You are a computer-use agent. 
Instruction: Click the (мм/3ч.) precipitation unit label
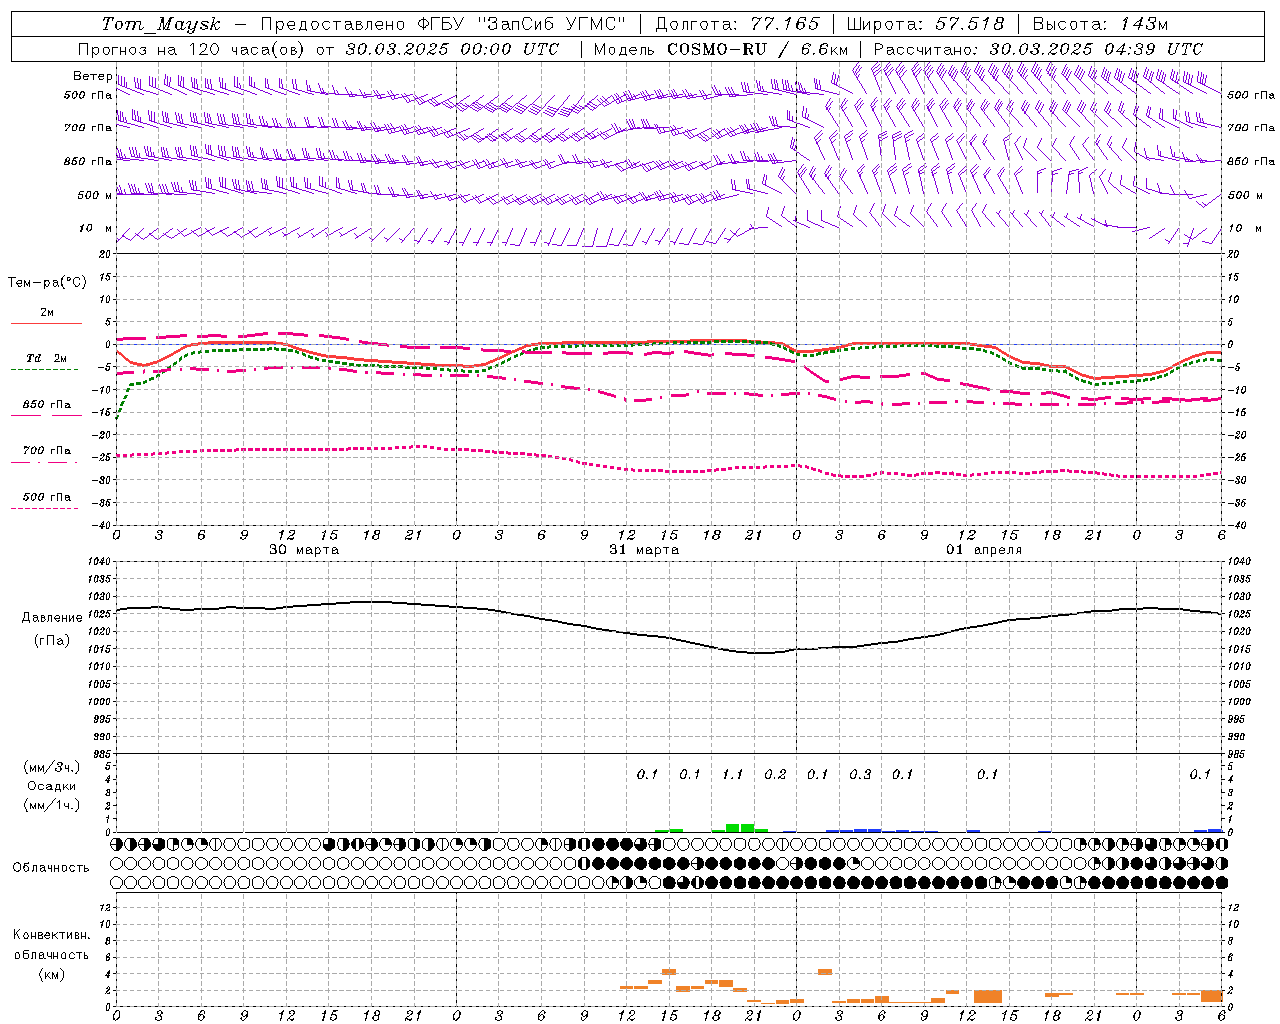52,768
